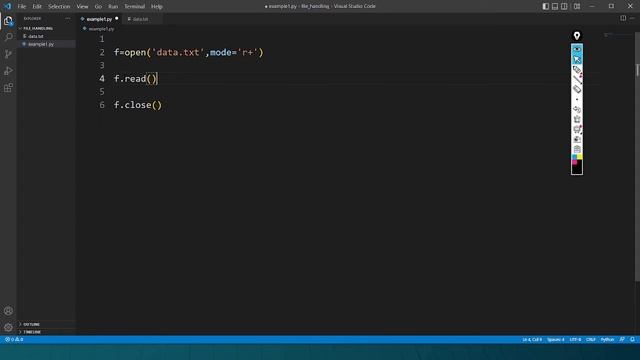640x360 pixels.
Task: Open the Run menu
Action: coord(113,7)
